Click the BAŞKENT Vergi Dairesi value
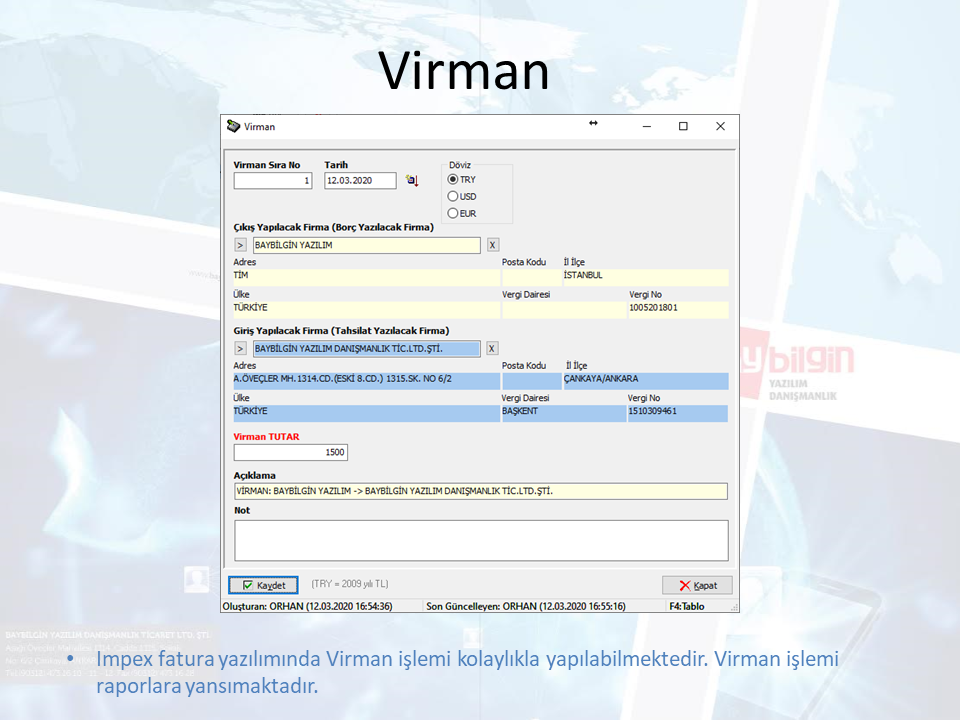Screen dimensions: 960x720 click(564, 413)
